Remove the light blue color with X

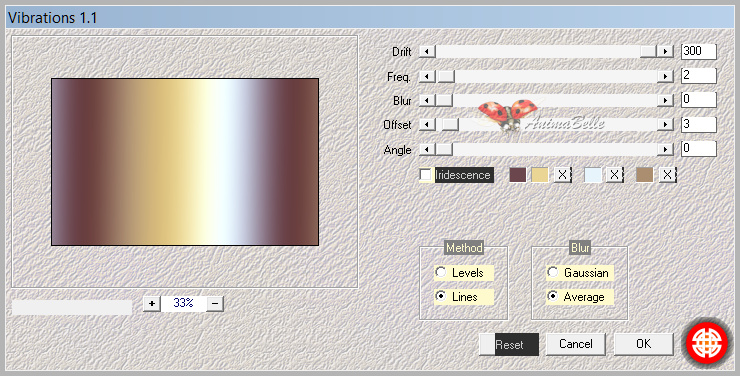614,175
